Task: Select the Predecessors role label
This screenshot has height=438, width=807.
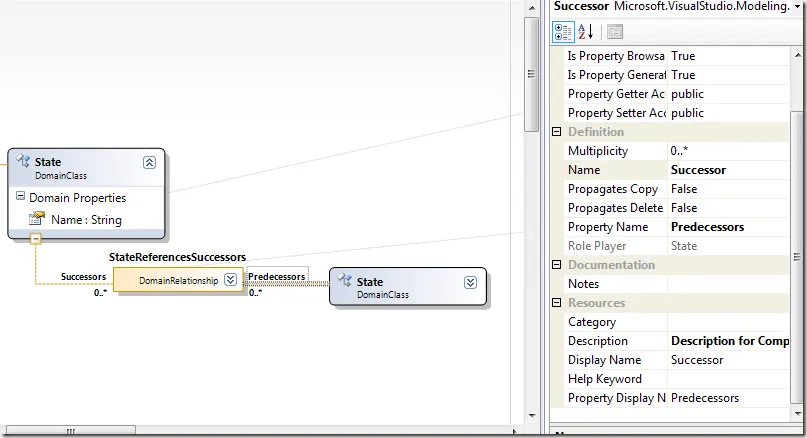Action: point(277,276)
